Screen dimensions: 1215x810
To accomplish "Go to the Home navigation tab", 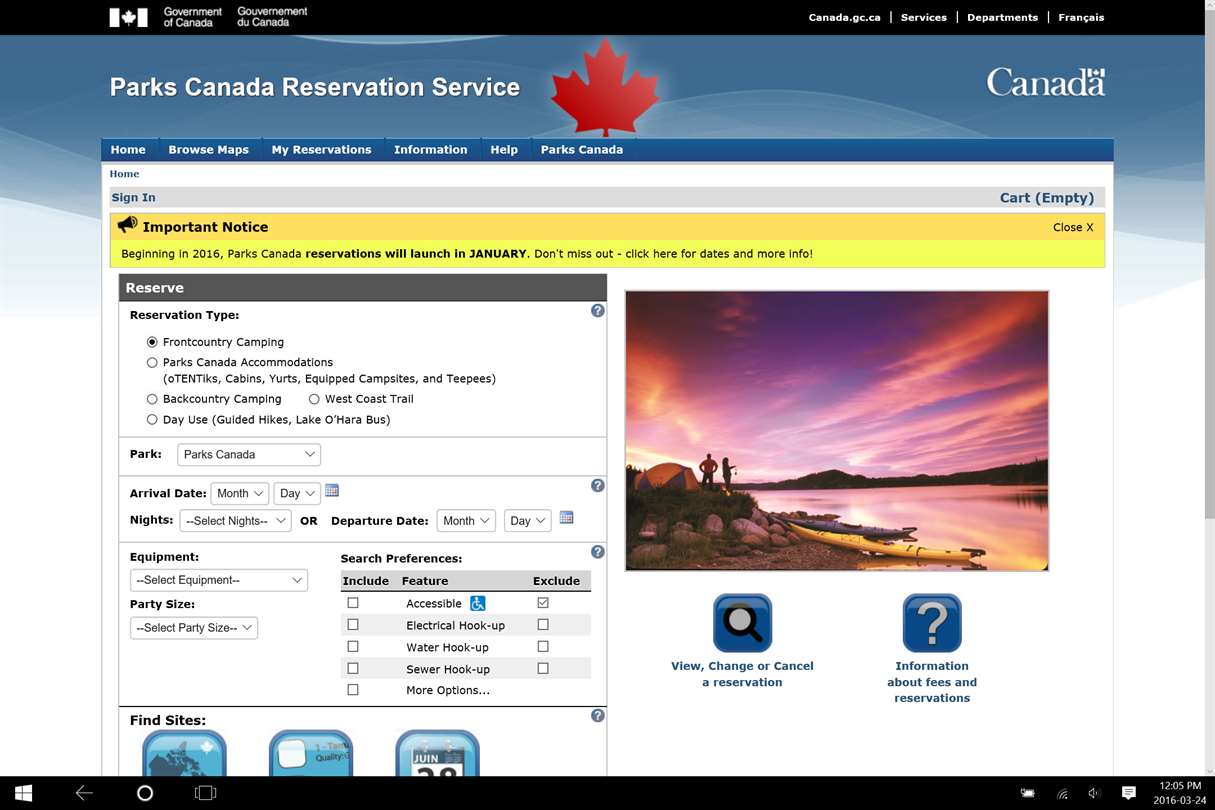I will point(128,150).
